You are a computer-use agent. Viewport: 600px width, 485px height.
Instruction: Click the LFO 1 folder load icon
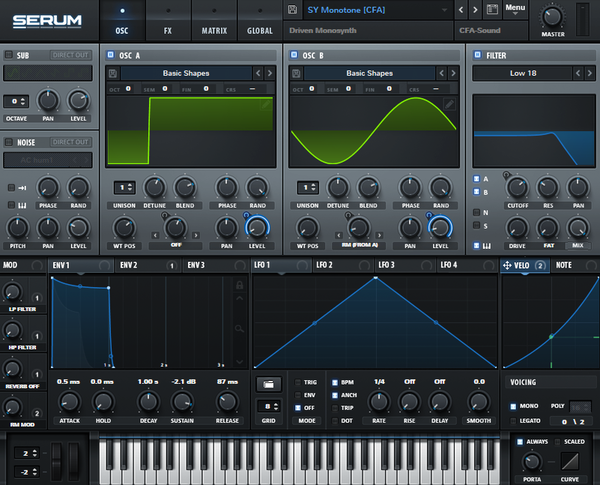(268, 384)
